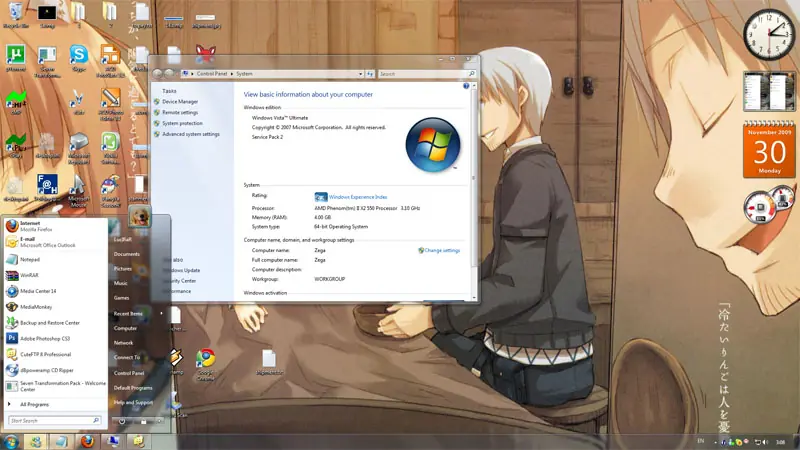Viewport: 800px width, 450px height.
Task: Open Games from Start menu
Action: (x=121, y=298)
